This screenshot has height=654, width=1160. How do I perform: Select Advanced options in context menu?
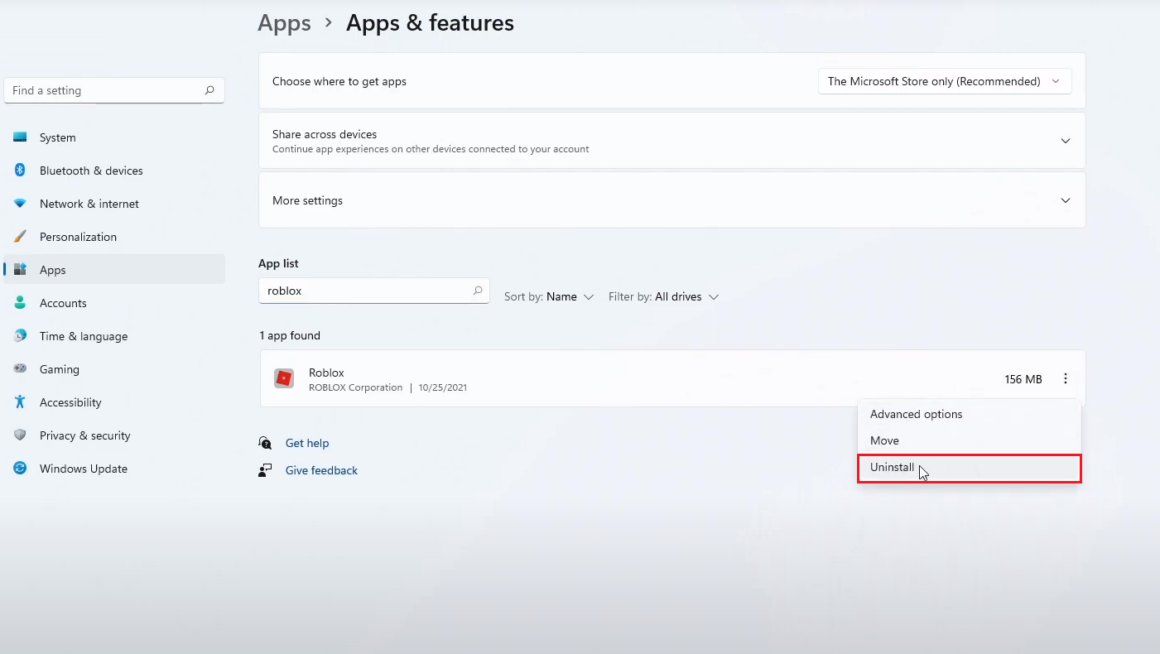(x=916, y=414)
